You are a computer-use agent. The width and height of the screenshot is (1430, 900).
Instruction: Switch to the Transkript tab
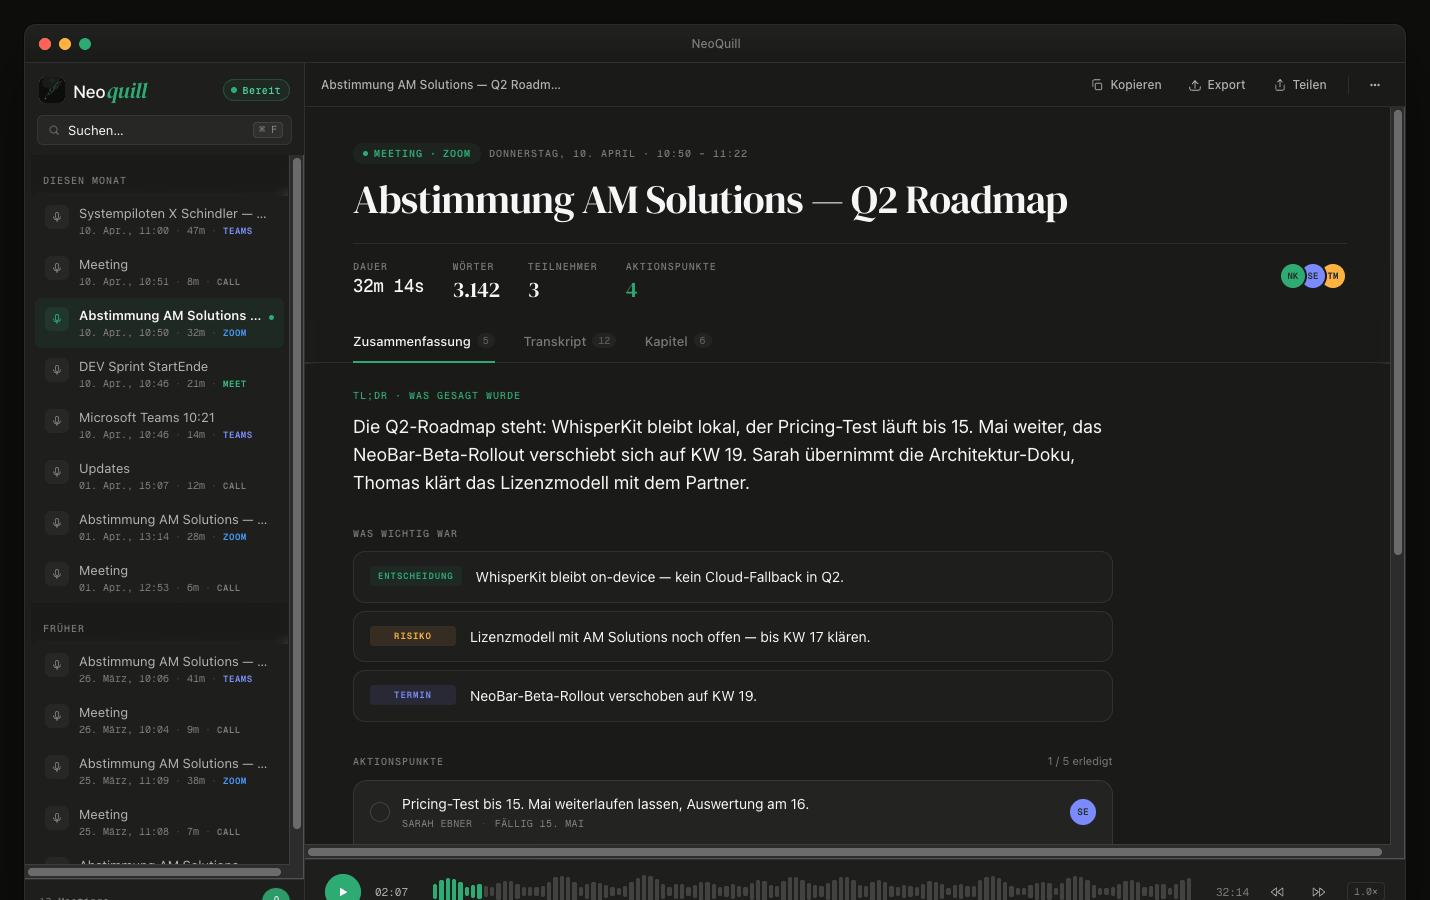coord(569,342)
